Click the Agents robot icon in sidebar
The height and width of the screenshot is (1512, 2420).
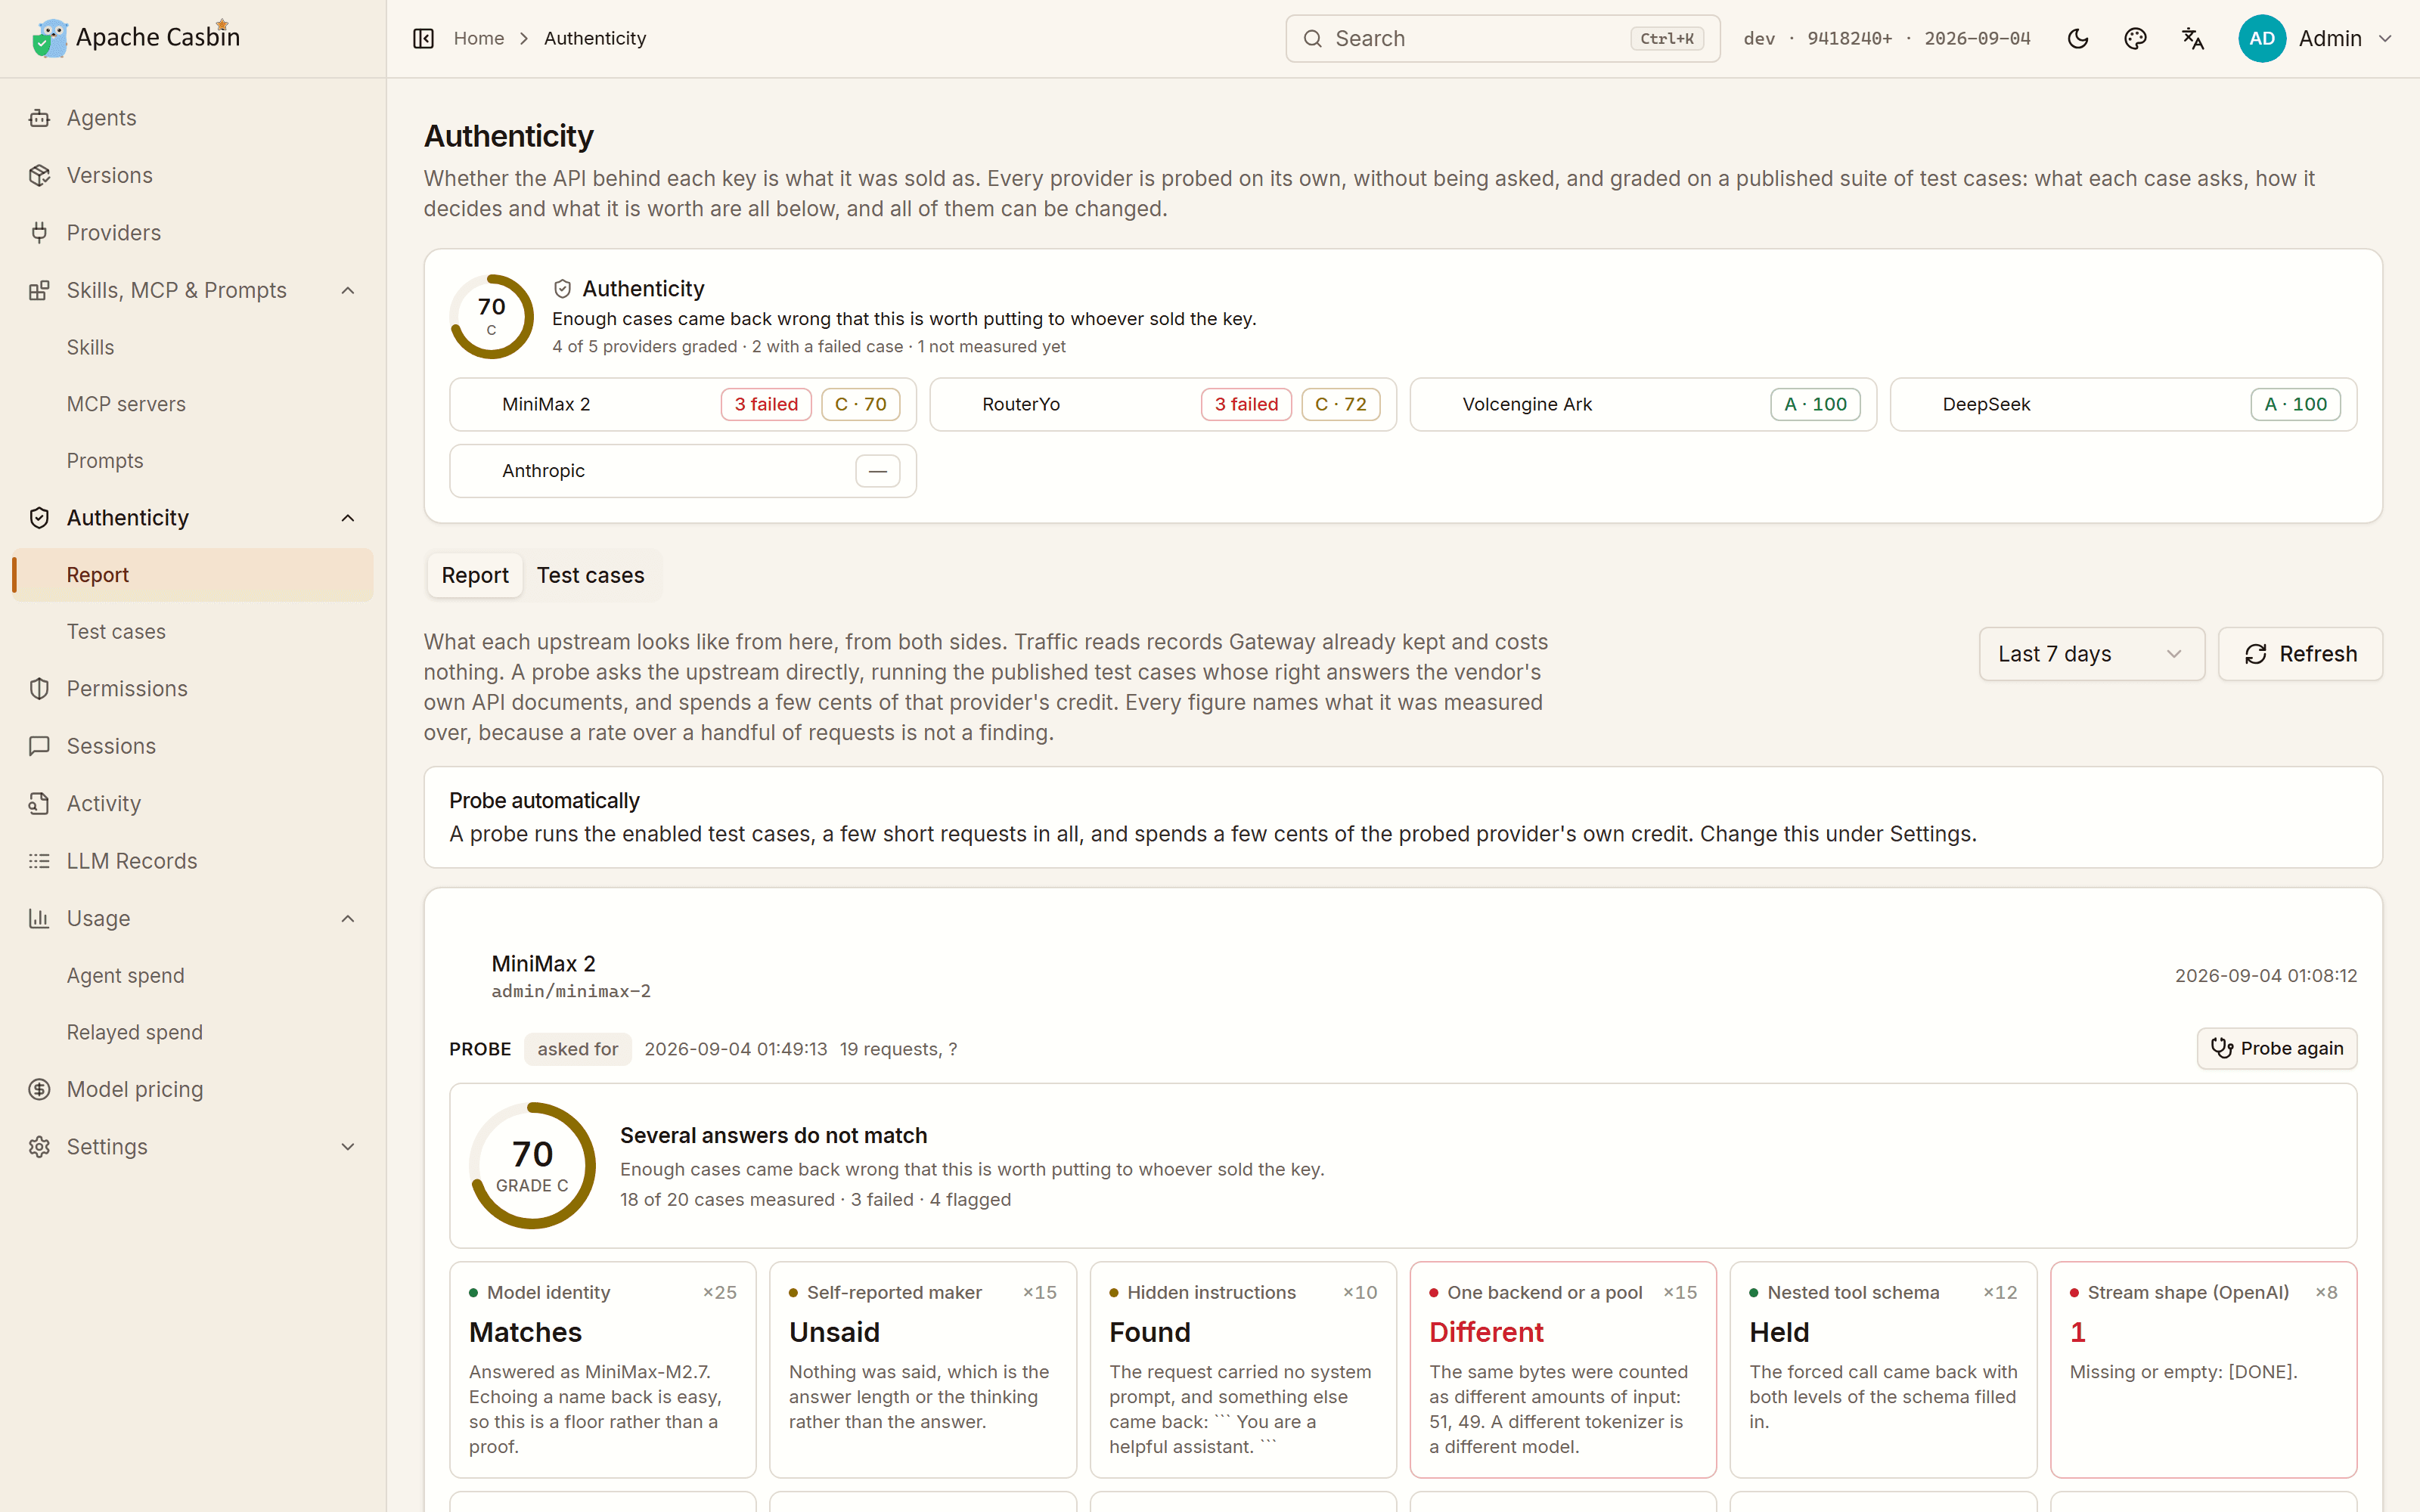point(39,118)
